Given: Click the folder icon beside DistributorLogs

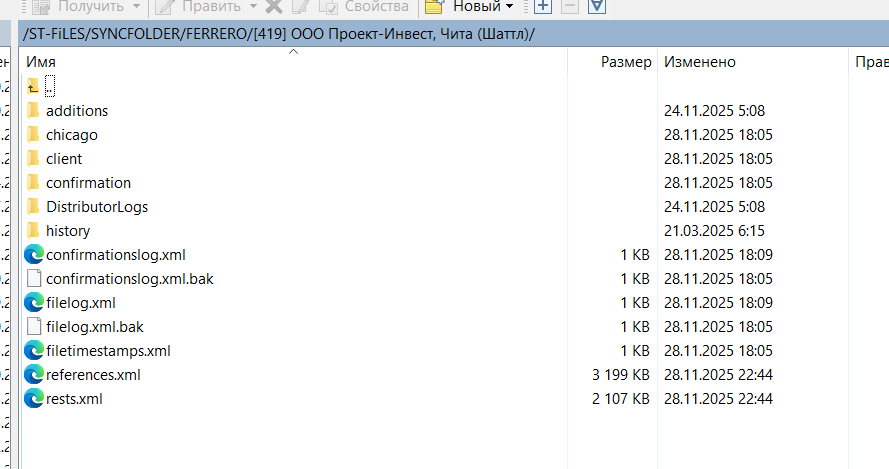Looking at the screenshot, I should pyautogui.click(x=33, y=207).
